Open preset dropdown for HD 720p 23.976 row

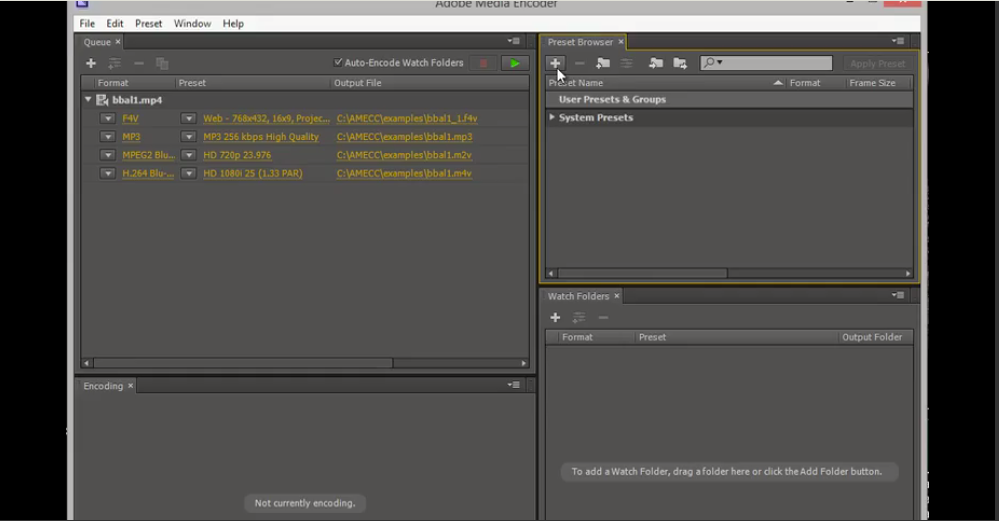coord(188,155)
